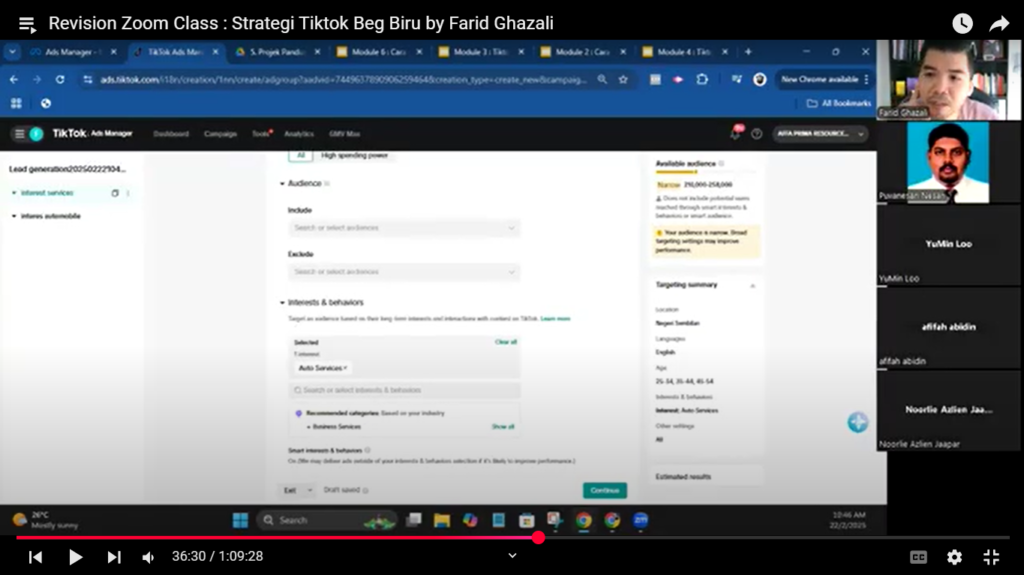Click the search interests & behaviors field
This screenshot has width=1024, height=575.
coord(404,390)
